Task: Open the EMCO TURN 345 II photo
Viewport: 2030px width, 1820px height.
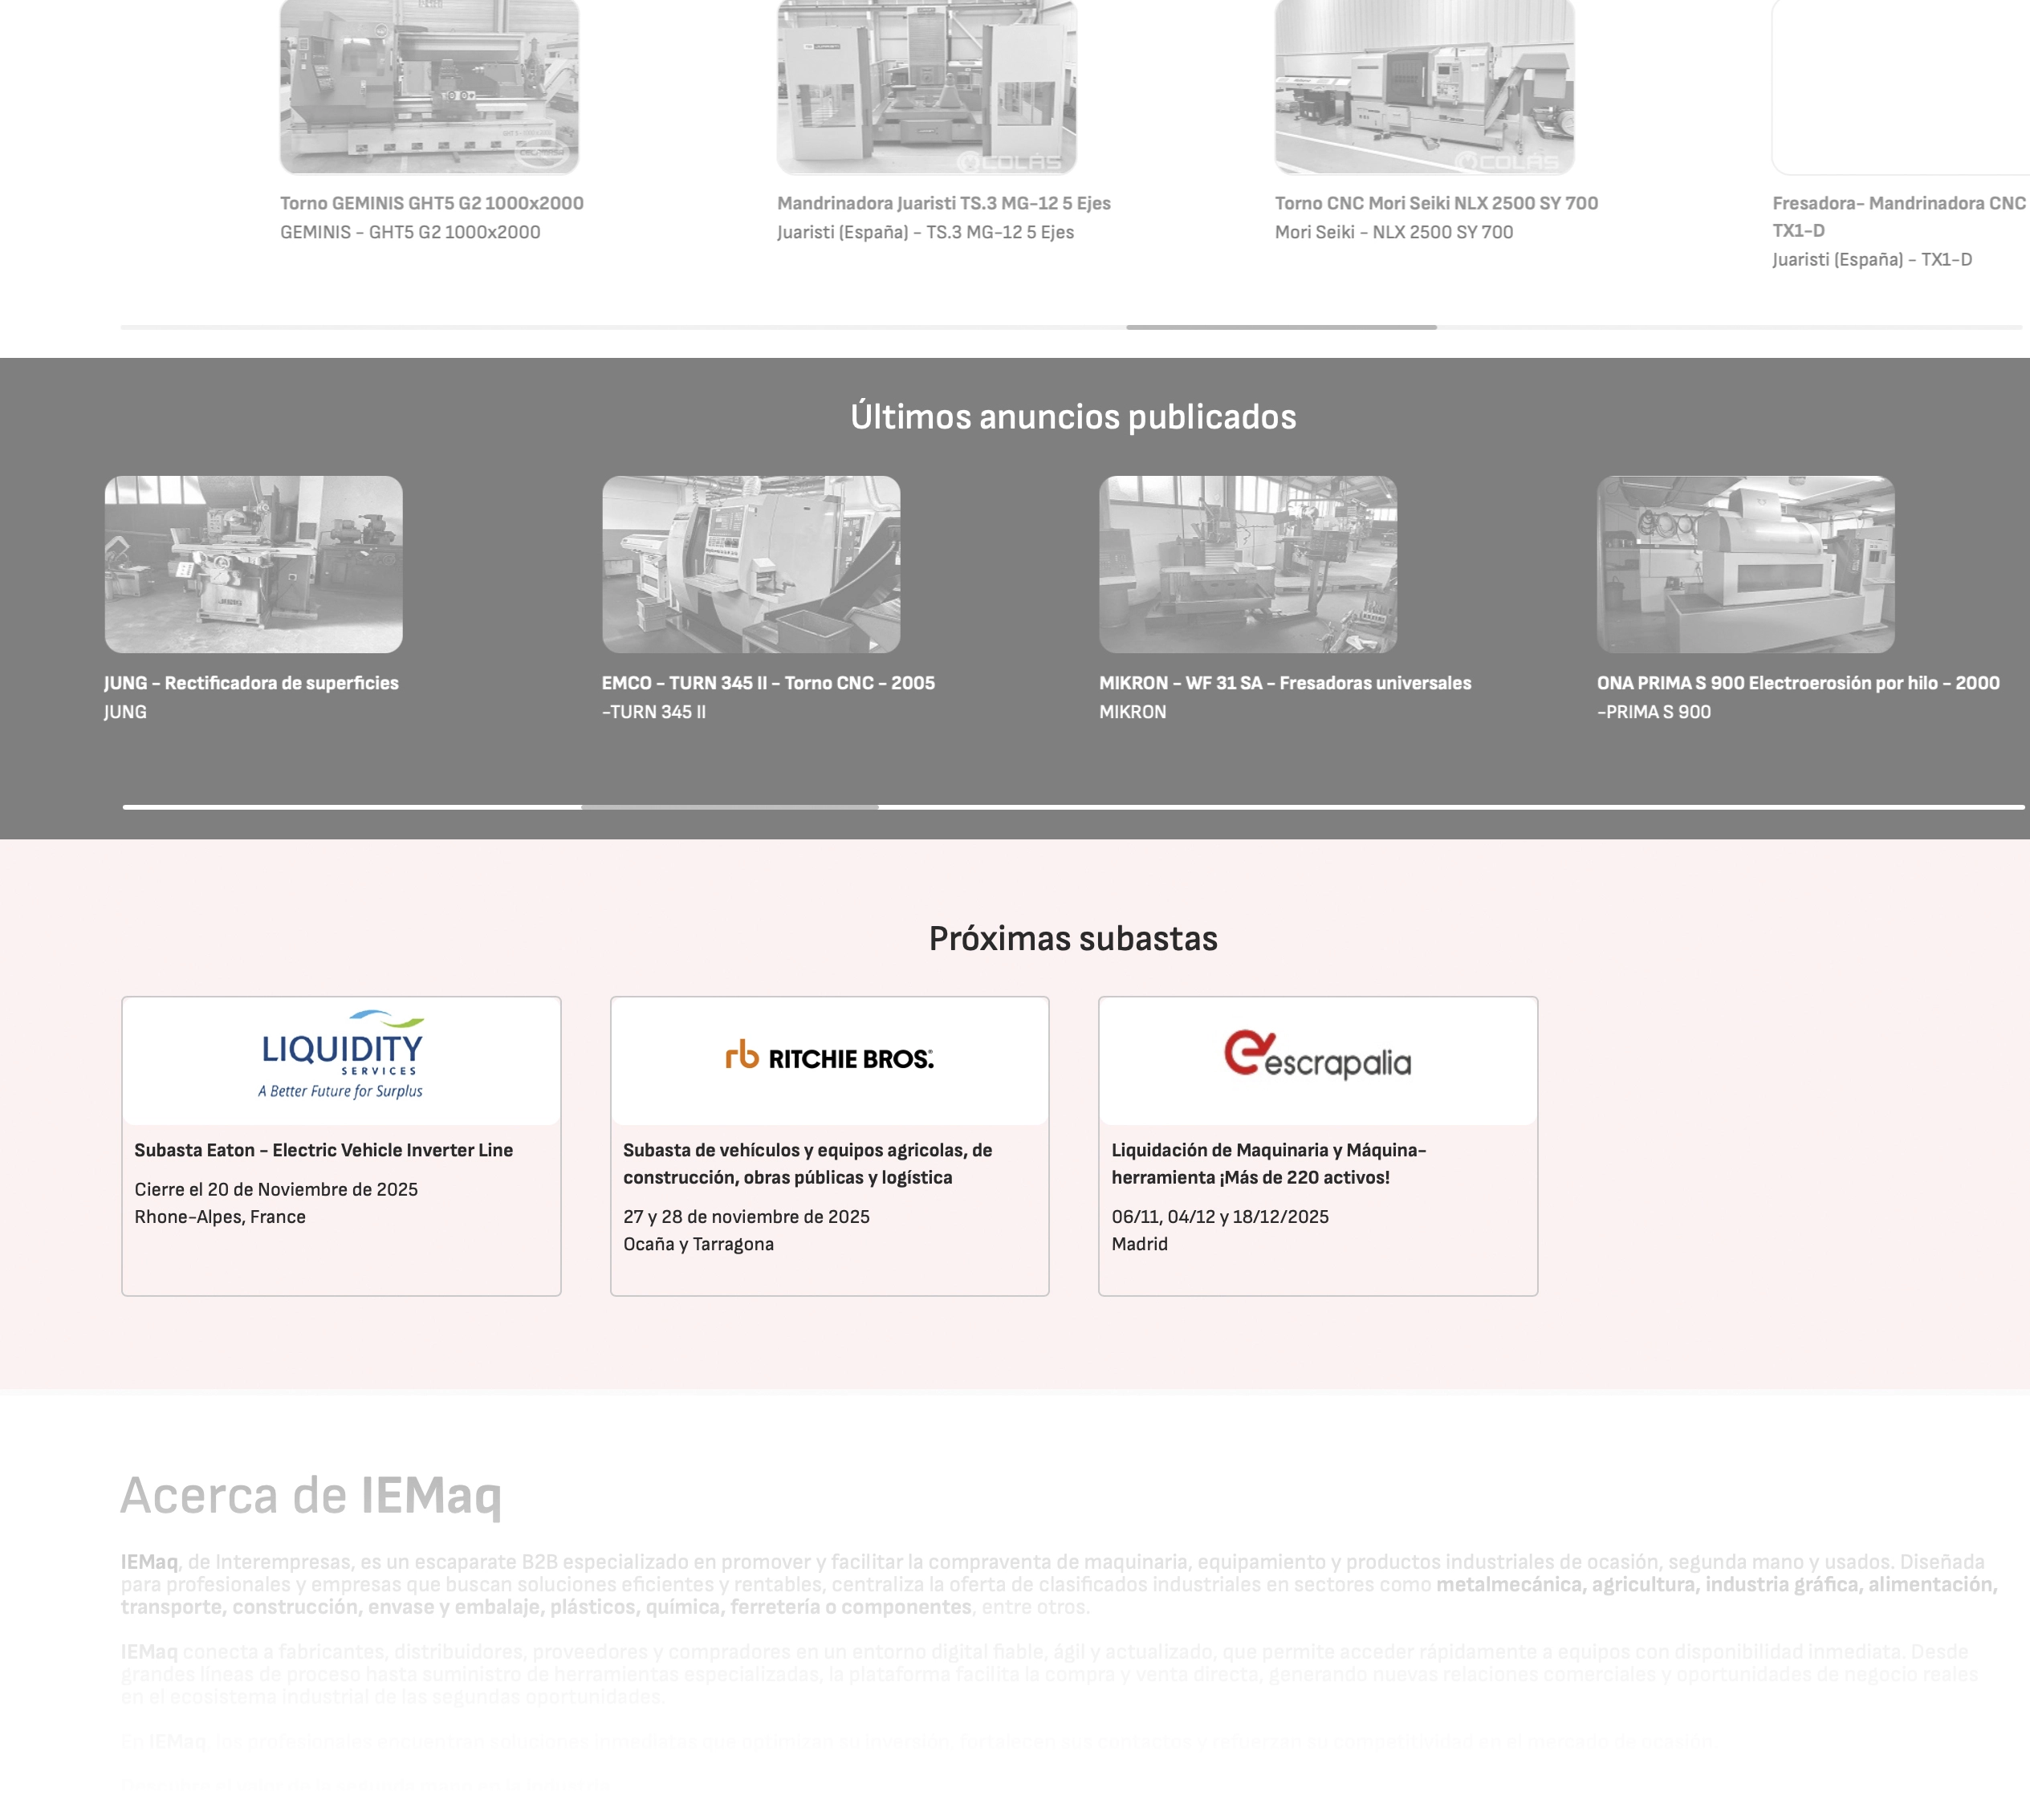Action: click(x=751, y=564)
